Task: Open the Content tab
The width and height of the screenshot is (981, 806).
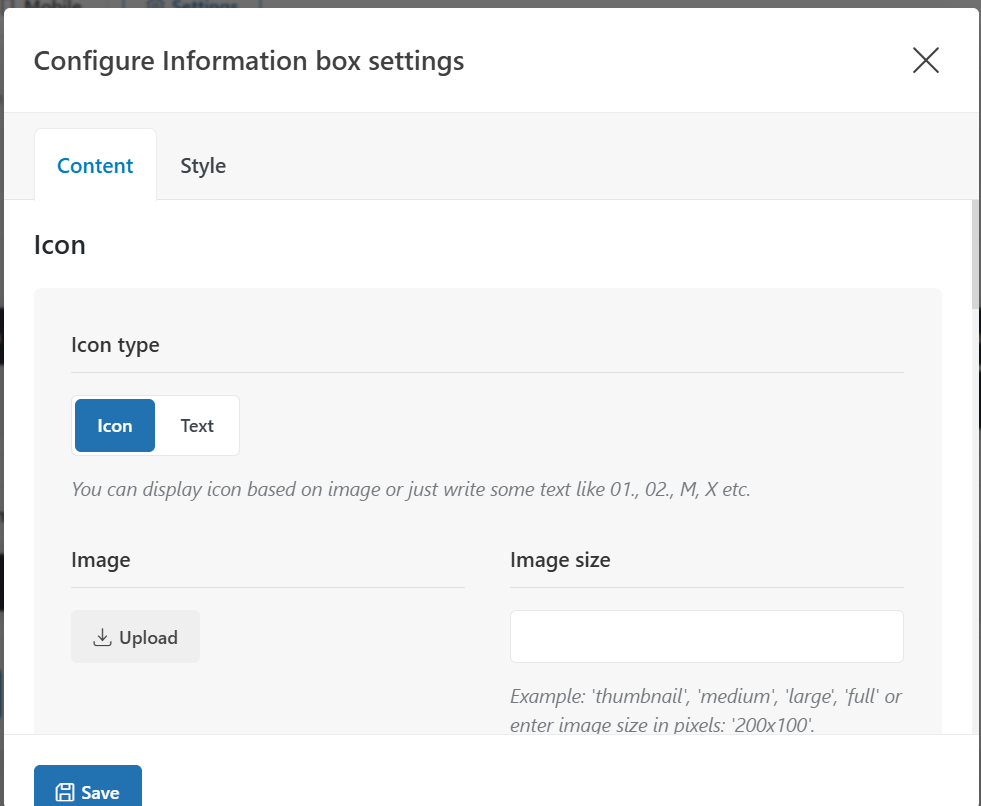Action: tap(95, 166)
